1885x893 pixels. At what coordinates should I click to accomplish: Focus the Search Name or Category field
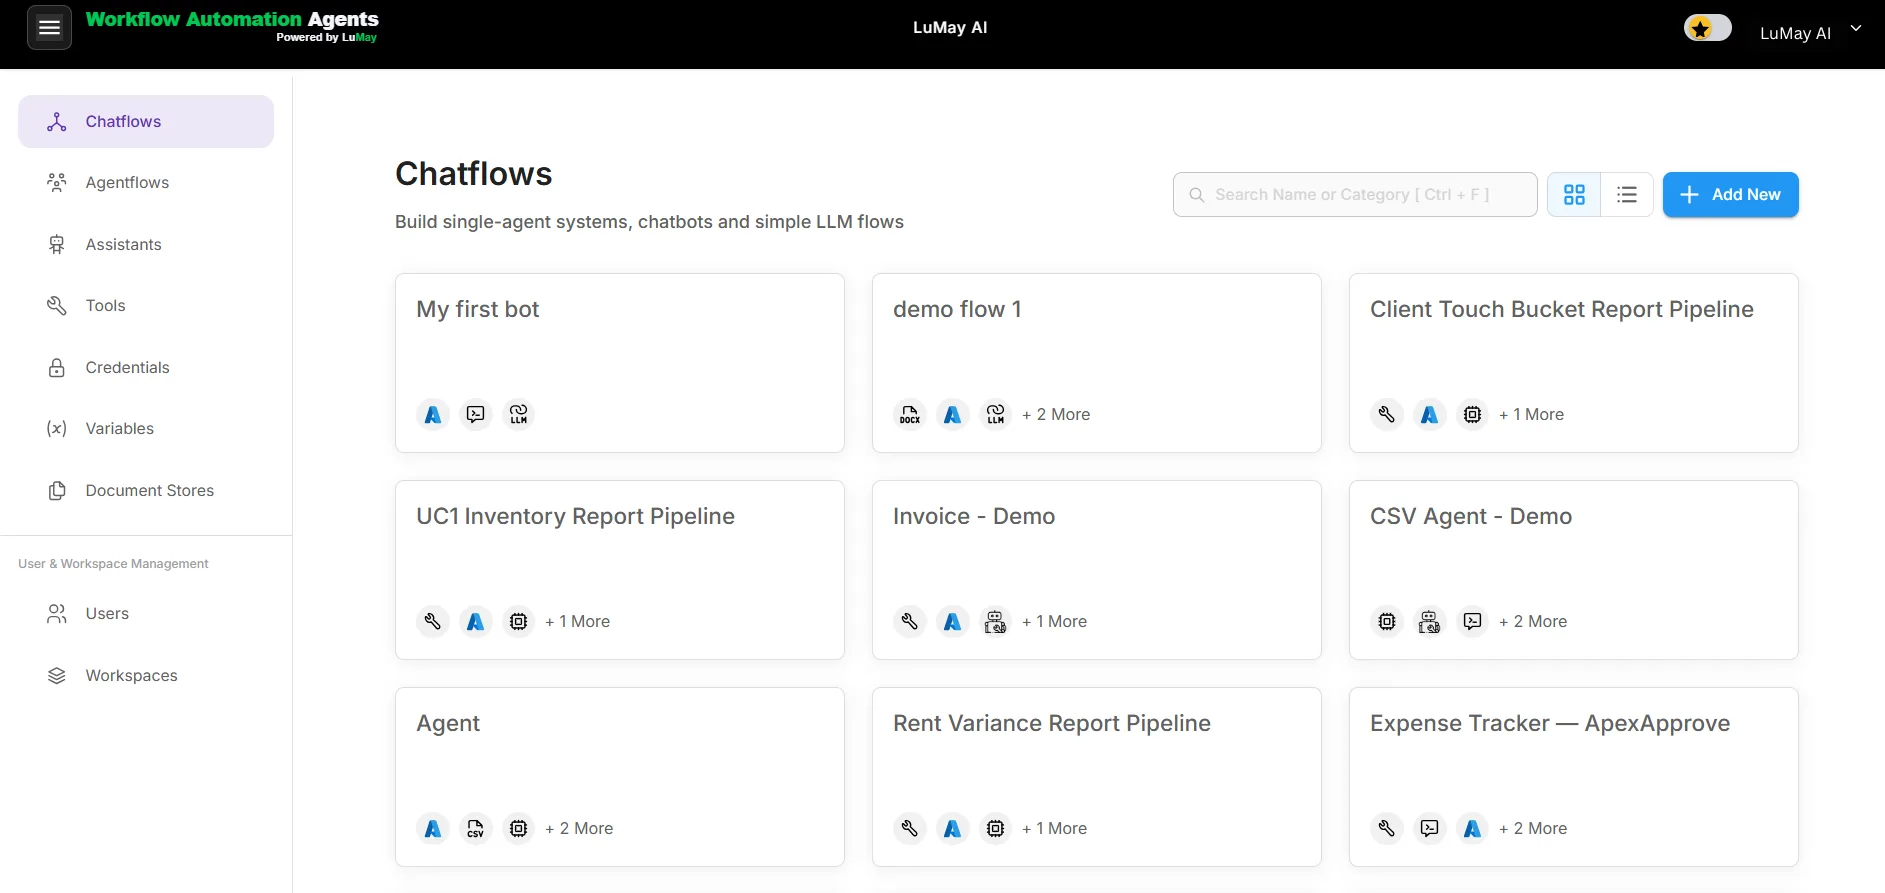click(1355, 194)
